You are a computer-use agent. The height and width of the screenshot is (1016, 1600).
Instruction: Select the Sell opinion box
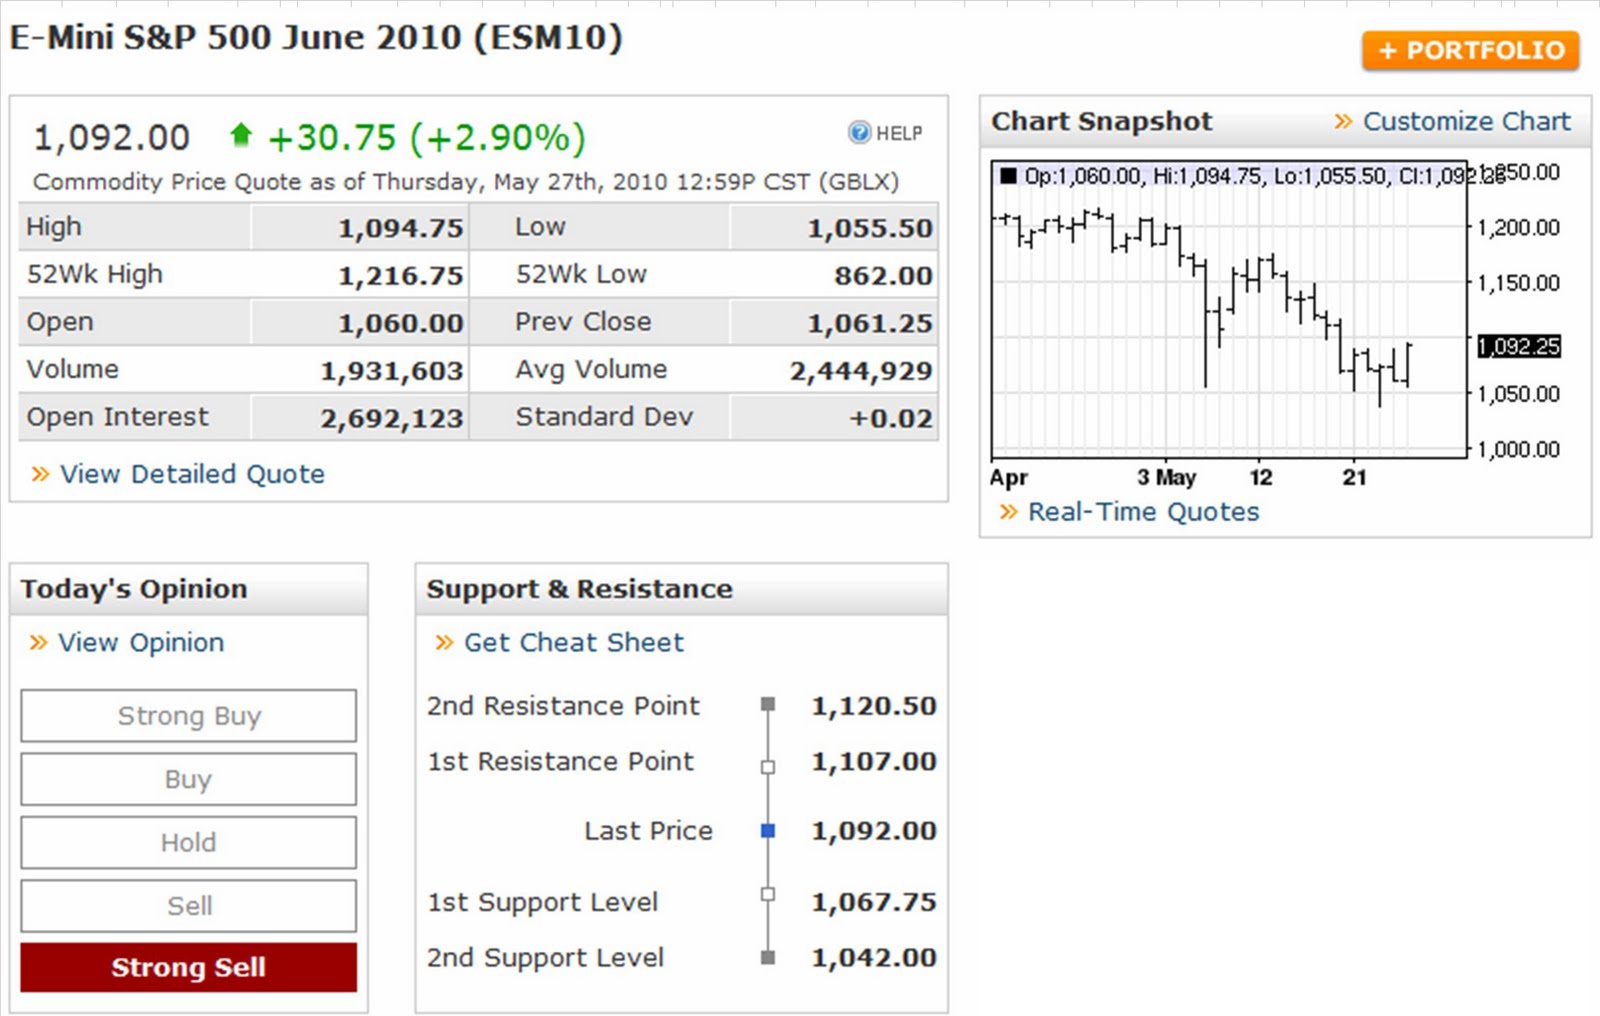(188, 906)
